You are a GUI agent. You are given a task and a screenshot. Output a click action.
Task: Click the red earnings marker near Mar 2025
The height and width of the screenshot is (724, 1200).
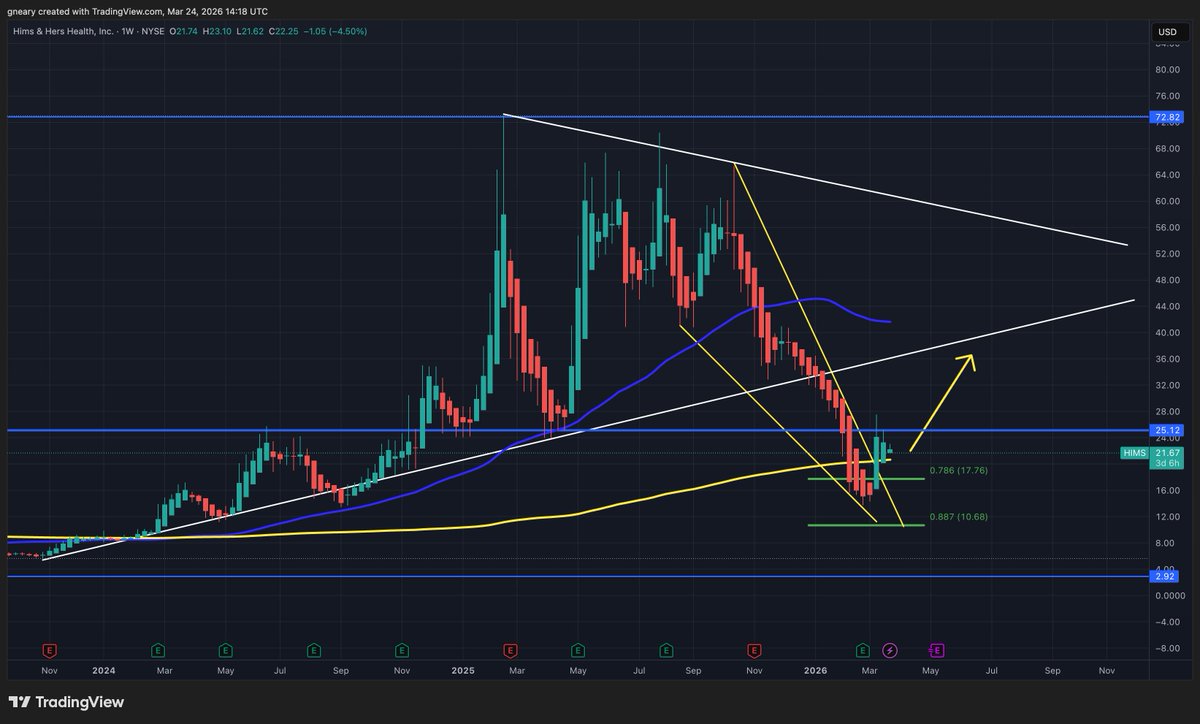pos(510,649)
